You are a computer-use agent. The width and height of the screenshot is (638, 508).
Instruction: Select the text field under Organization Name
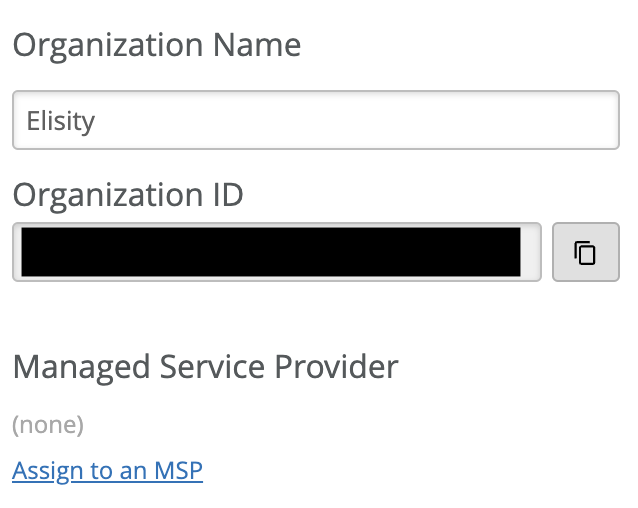click(x=316, y=121)
